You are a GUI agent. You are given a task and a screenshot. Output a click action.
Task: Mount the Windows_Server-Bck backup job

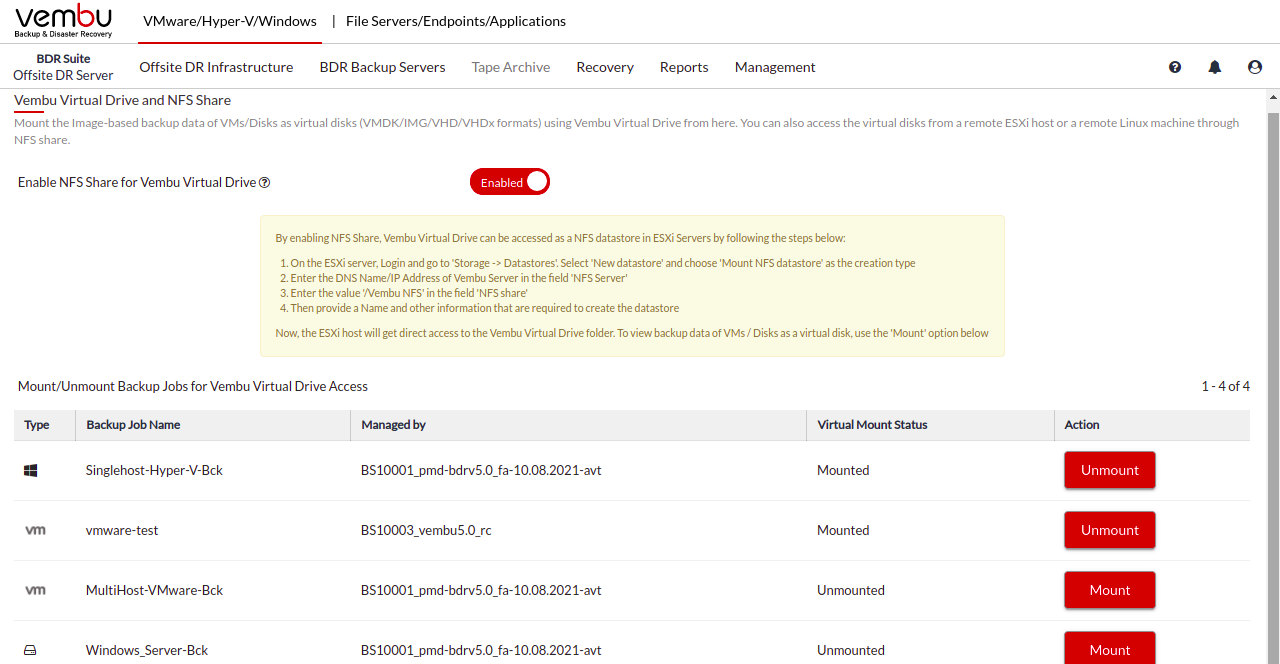tap(1110, 648)
